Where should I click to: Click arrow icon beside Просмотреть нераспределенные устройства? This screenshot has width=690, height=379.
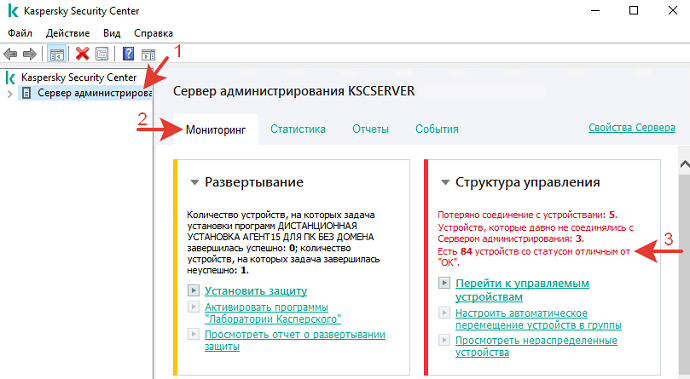pyautogui.click(x=444, y=340)
